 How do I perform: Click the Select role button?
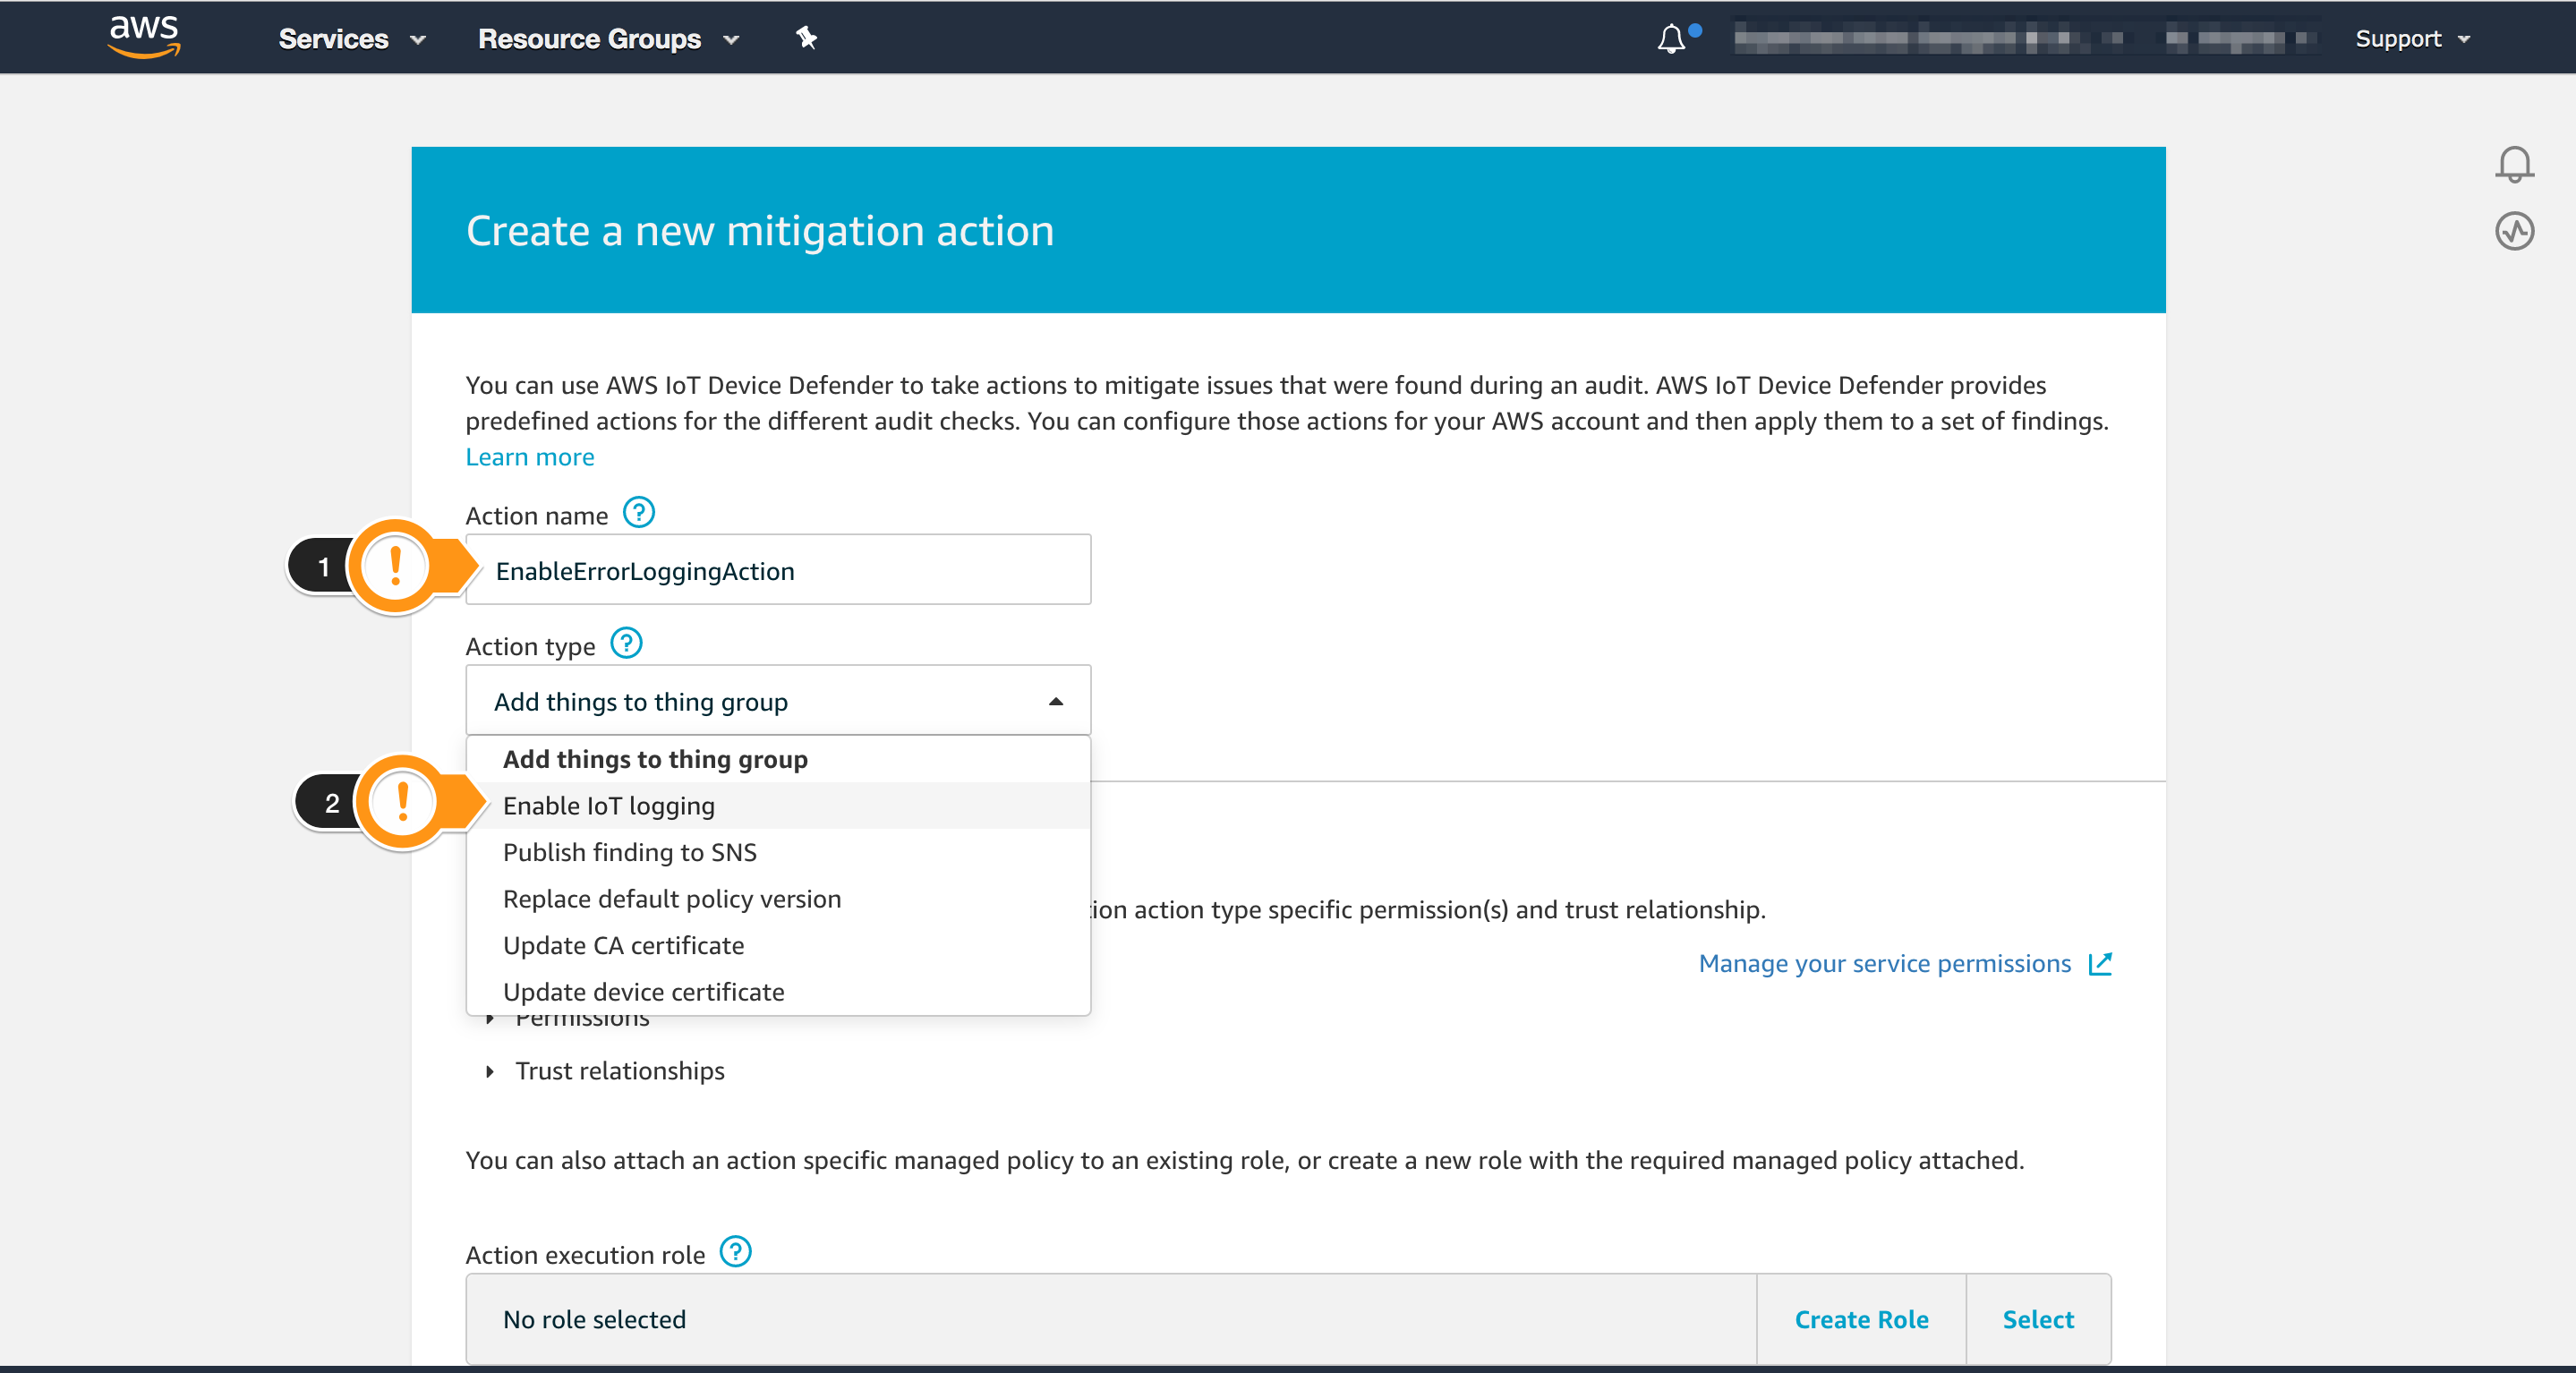click(x=2038, y=1319)
